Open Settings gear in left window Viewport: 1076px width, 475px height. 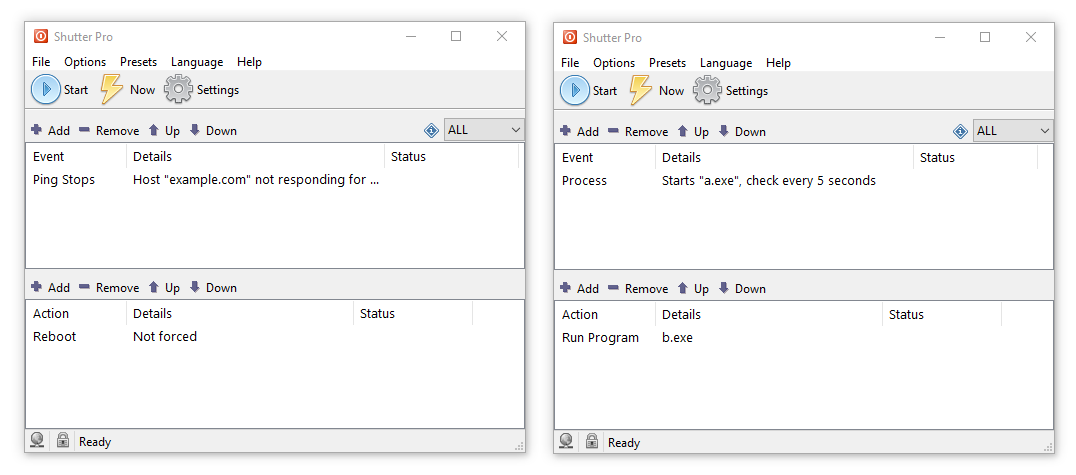[x=178, y=89]
